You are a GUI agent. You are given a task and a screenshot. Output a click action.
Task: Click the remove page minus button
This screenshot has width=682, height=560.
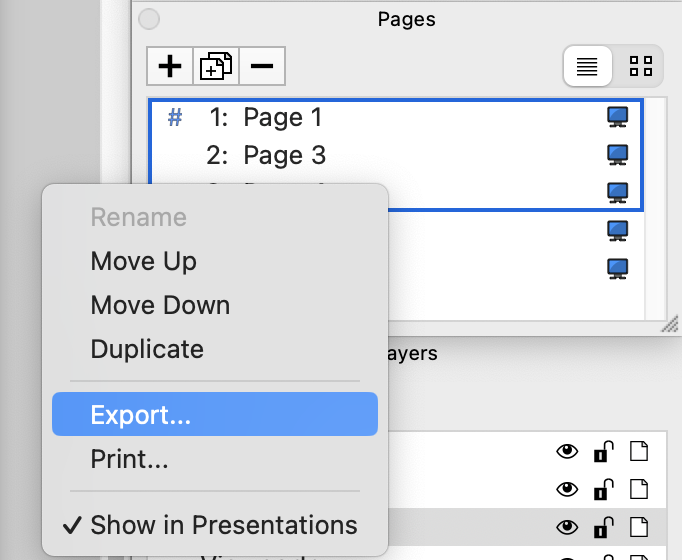(262, 66)
